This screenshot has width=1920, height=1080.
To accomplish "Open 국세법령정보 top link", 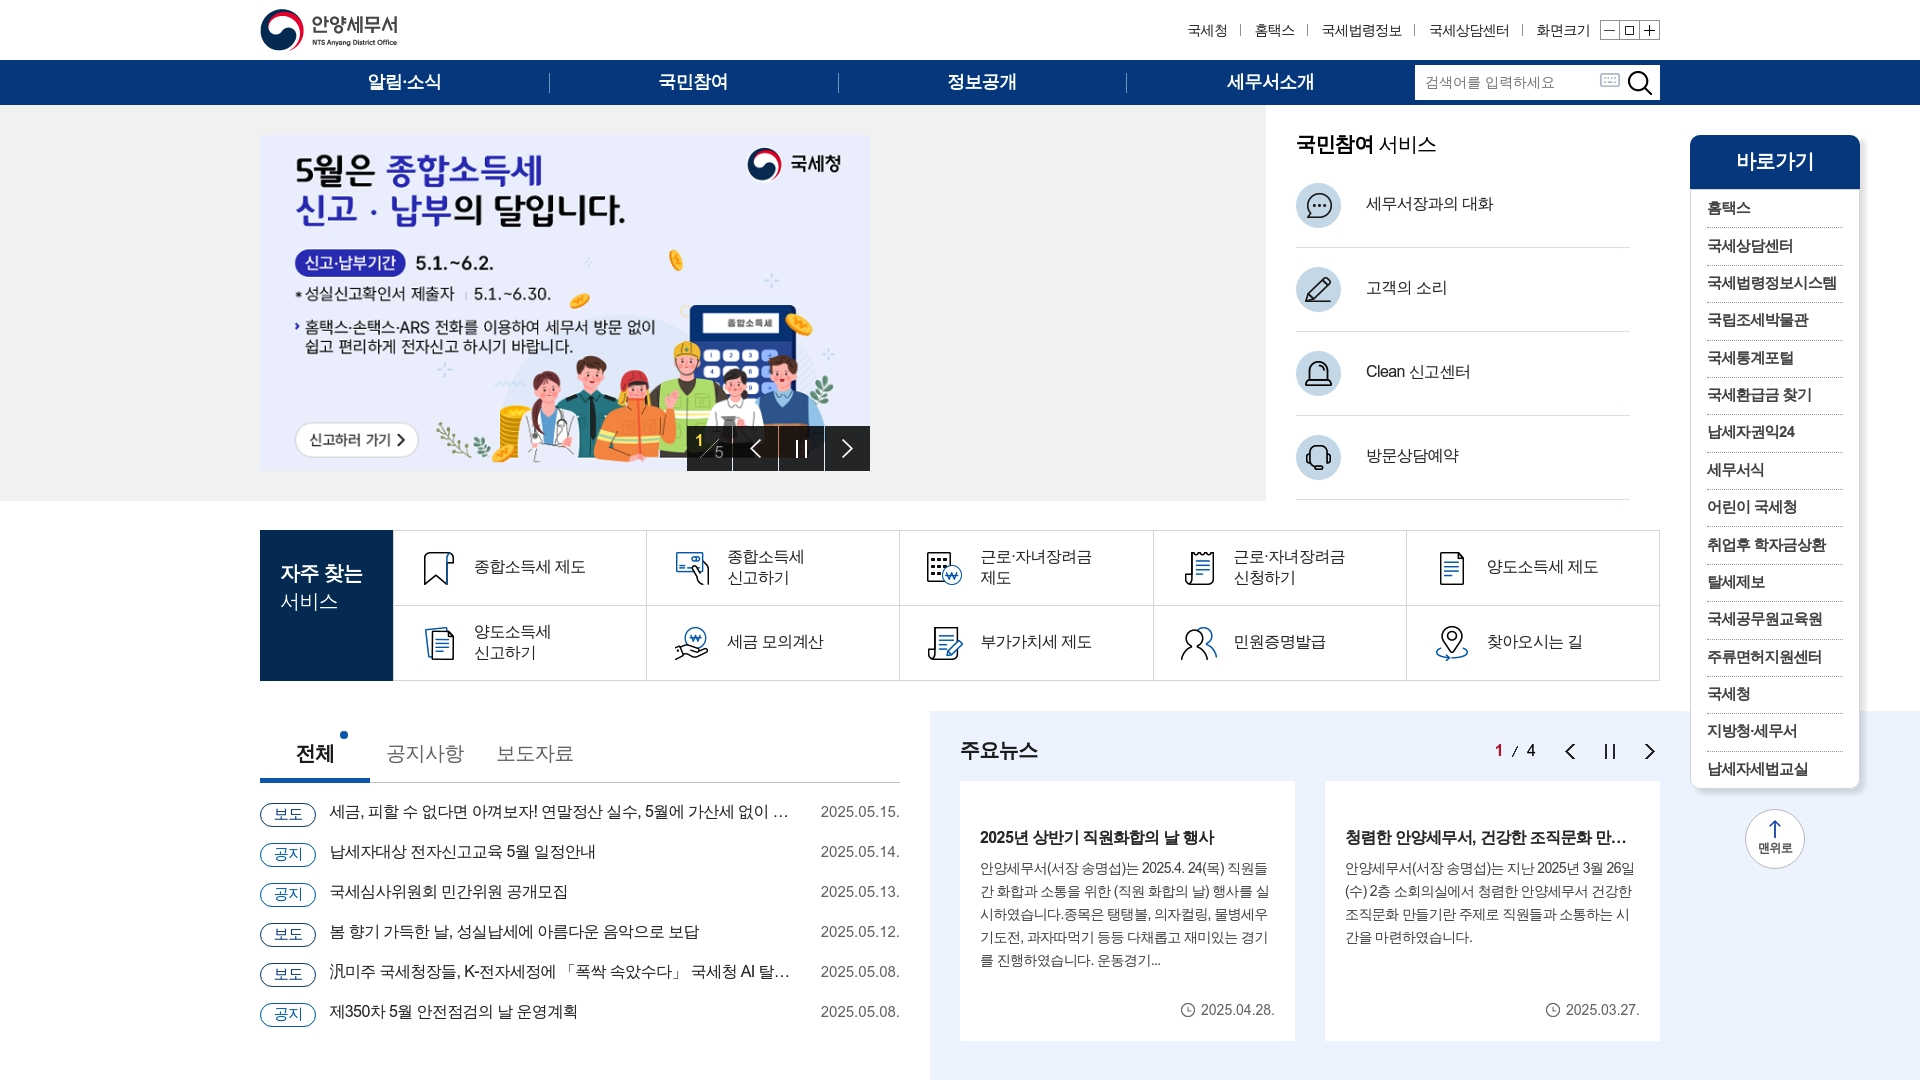I will point(1361,31).
